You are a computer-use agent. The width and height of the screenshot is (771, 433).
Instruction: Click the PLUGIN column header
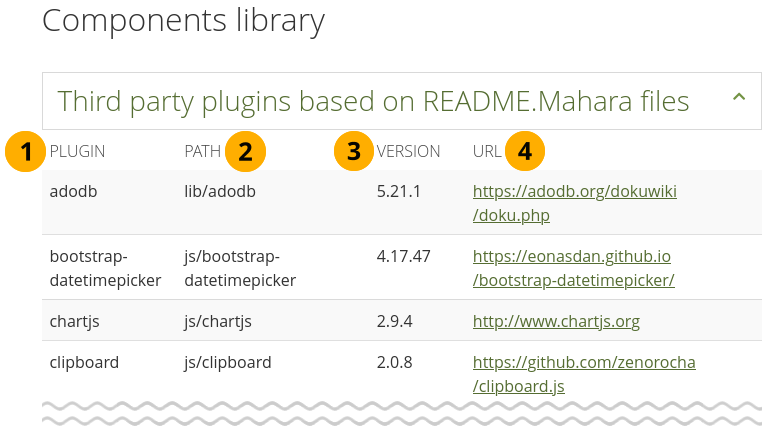coord(78,152)
